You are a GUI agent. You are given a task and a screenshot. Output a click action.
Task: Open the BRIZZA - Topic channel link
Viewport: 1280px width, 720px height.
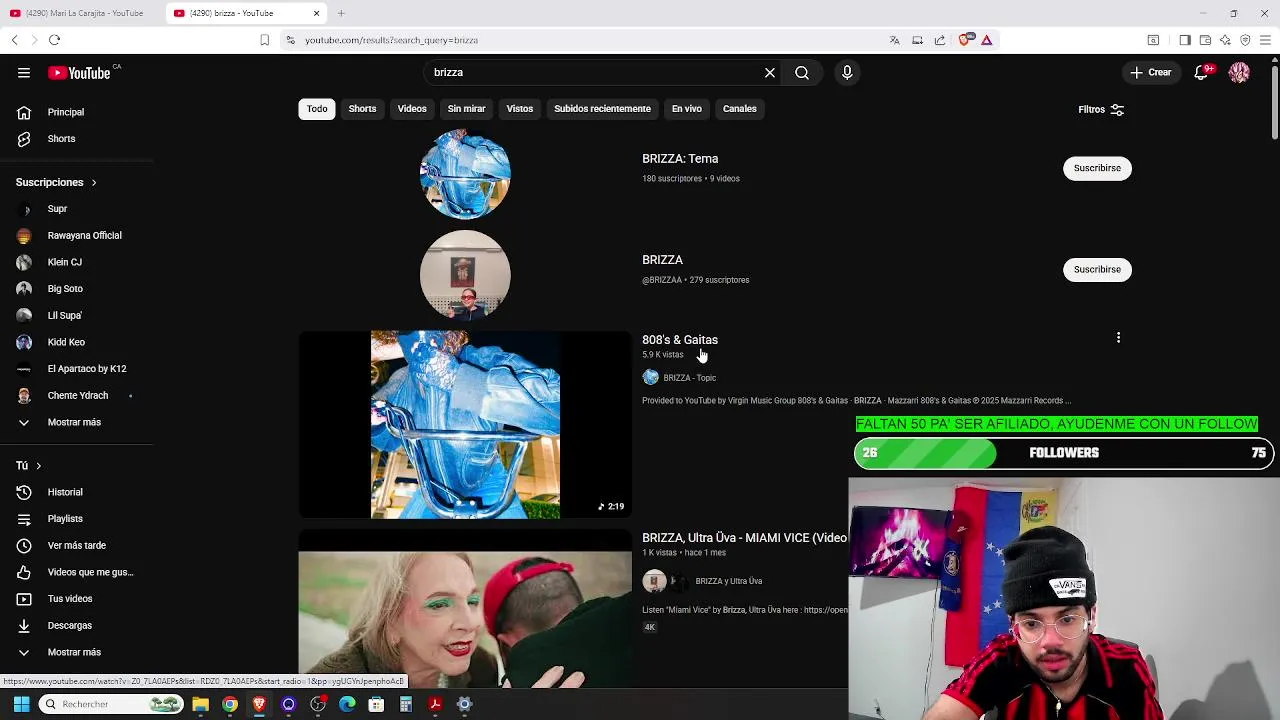pos(689,378)
